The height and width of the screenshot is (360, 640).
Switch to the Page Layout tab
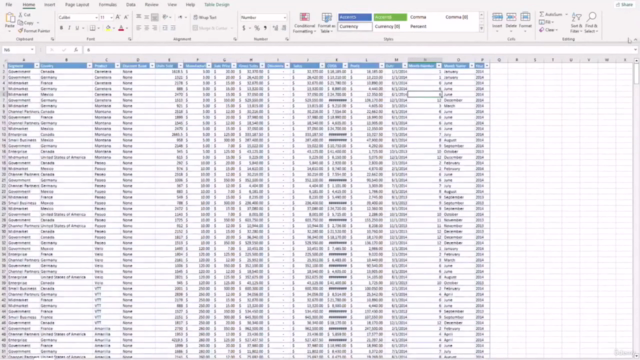[x=77, y=4]
